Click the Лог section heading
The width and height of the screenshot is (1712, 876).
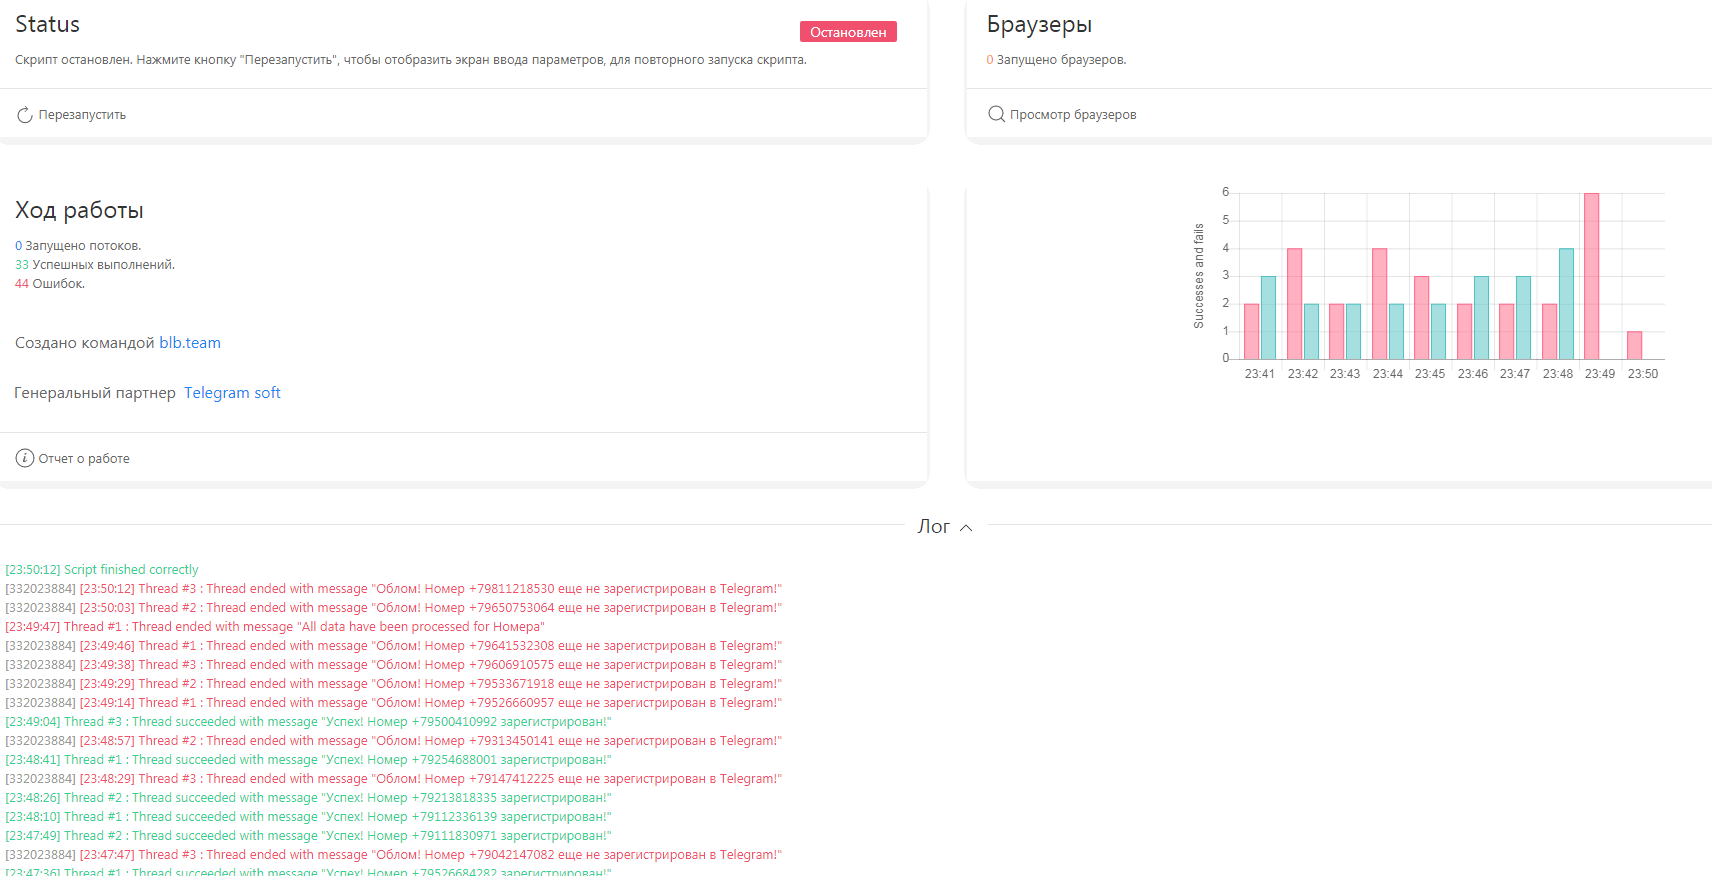(933, 527)
